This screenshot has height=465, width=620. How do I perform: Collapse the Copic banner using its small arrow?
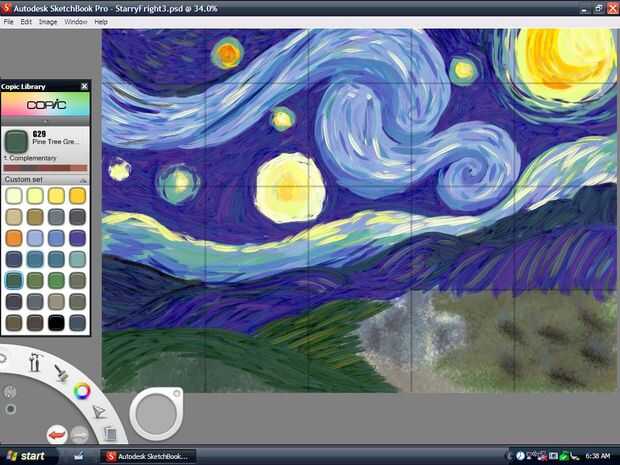(x=46, y=121)
